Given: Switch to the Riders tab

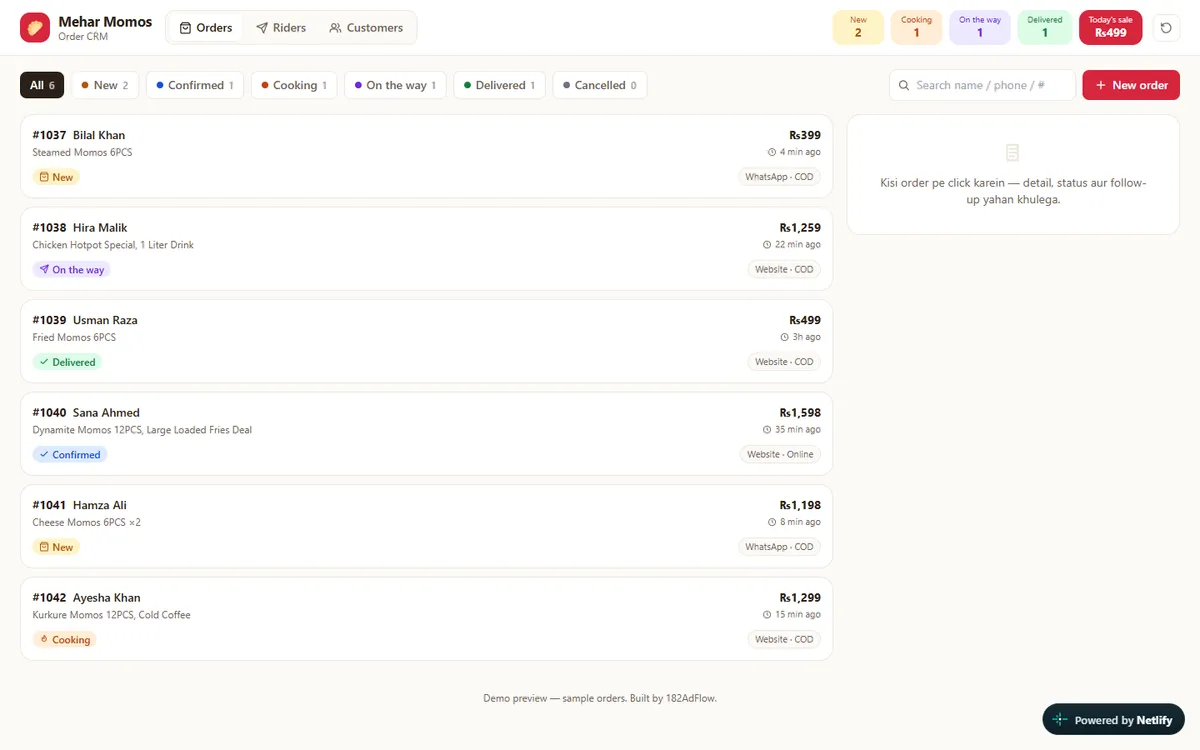Looking at the screenshot, I should click(x=281, y=28).
